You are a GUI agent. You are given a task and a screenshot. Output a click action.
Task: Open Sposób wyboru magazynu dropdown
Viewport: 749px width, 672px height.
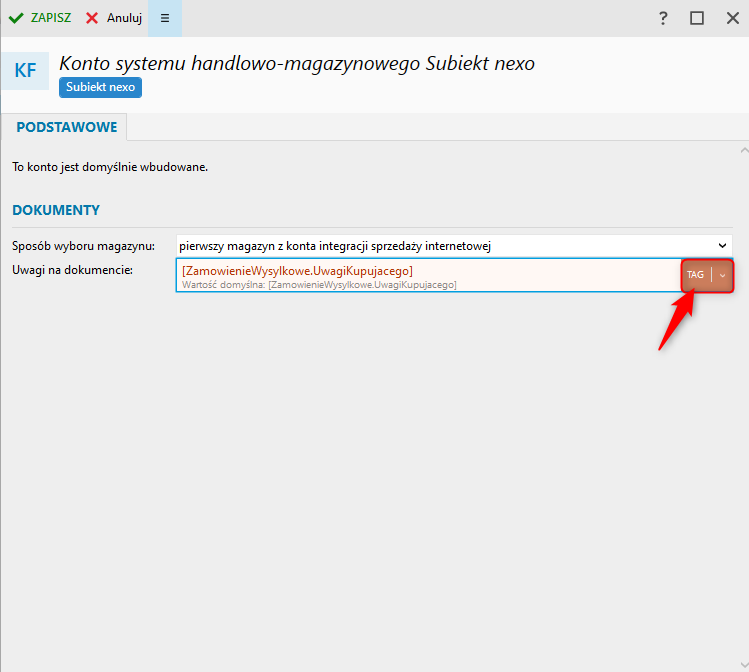(454, 246)
